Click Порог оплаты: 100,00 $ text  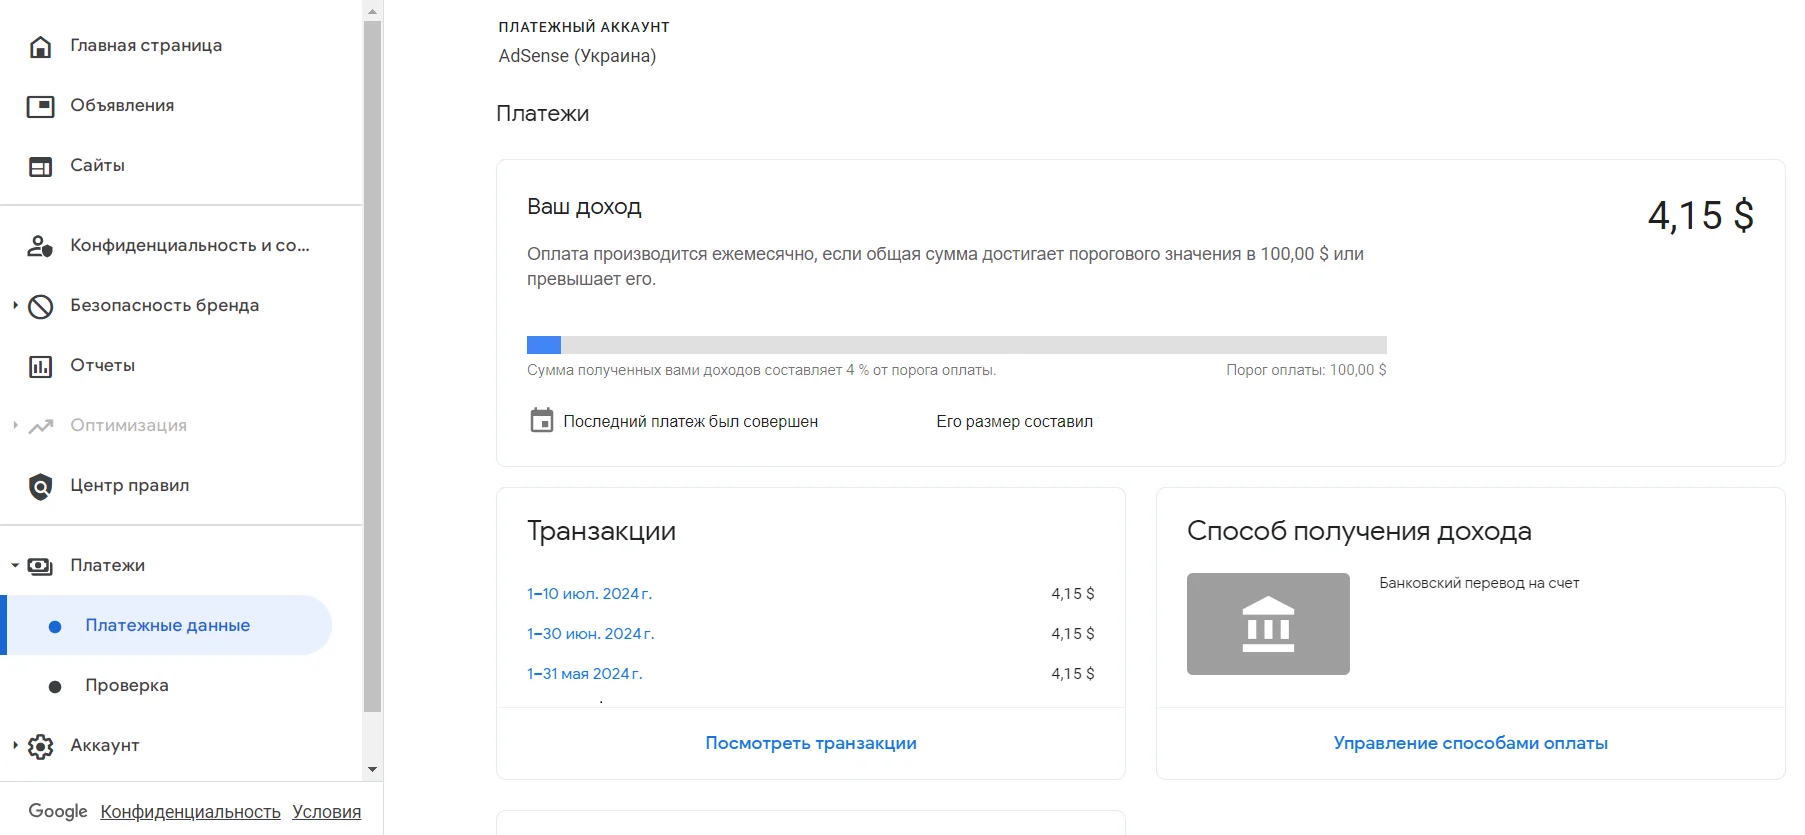[1306, 370]
